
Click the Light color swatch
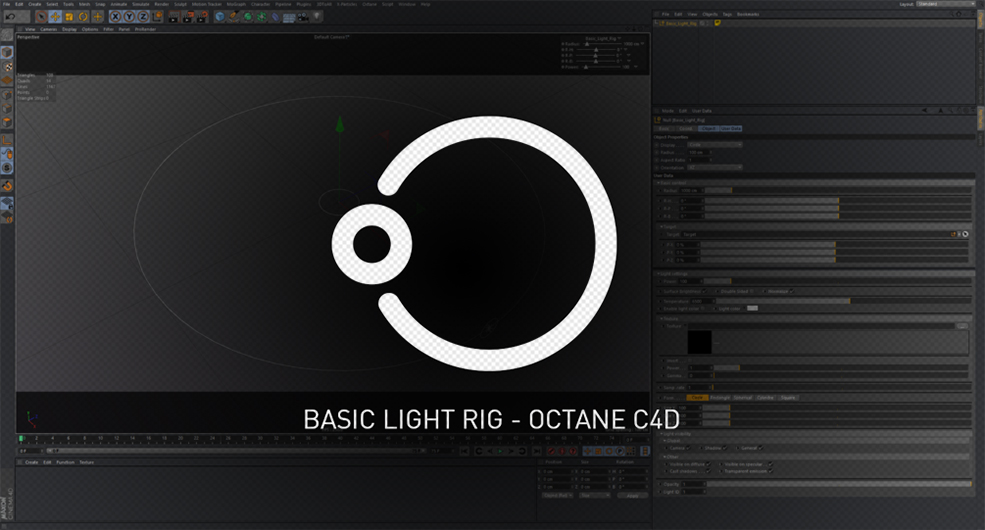[752, 308]
